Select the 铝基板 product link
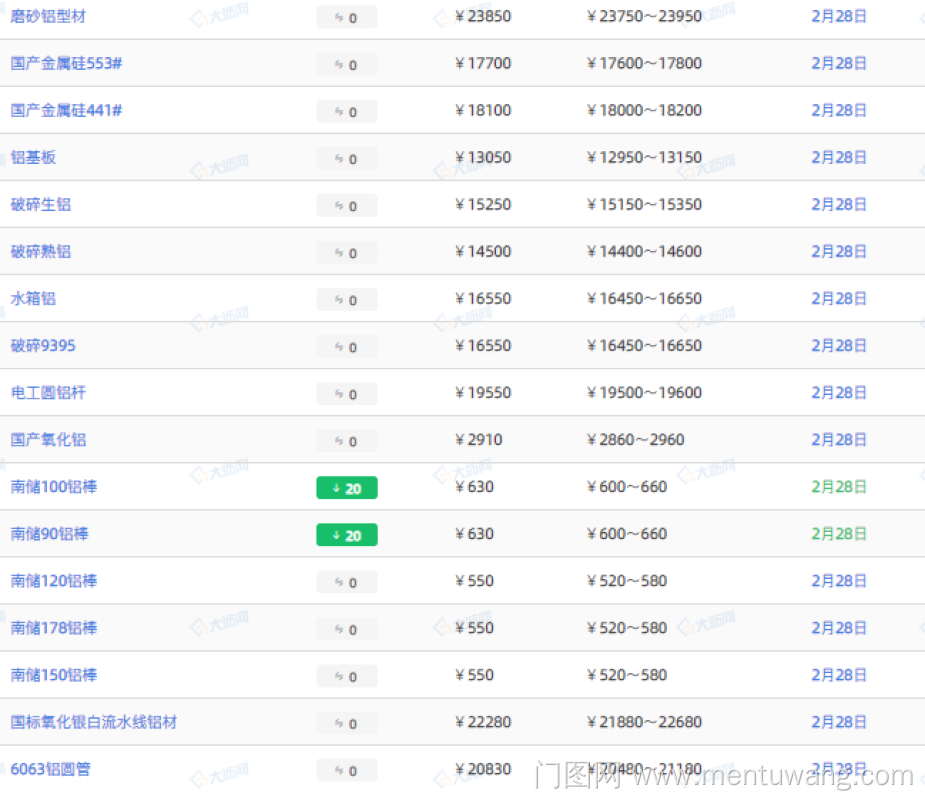Screen dimensions: 925x800 click(x=34, y=157)
